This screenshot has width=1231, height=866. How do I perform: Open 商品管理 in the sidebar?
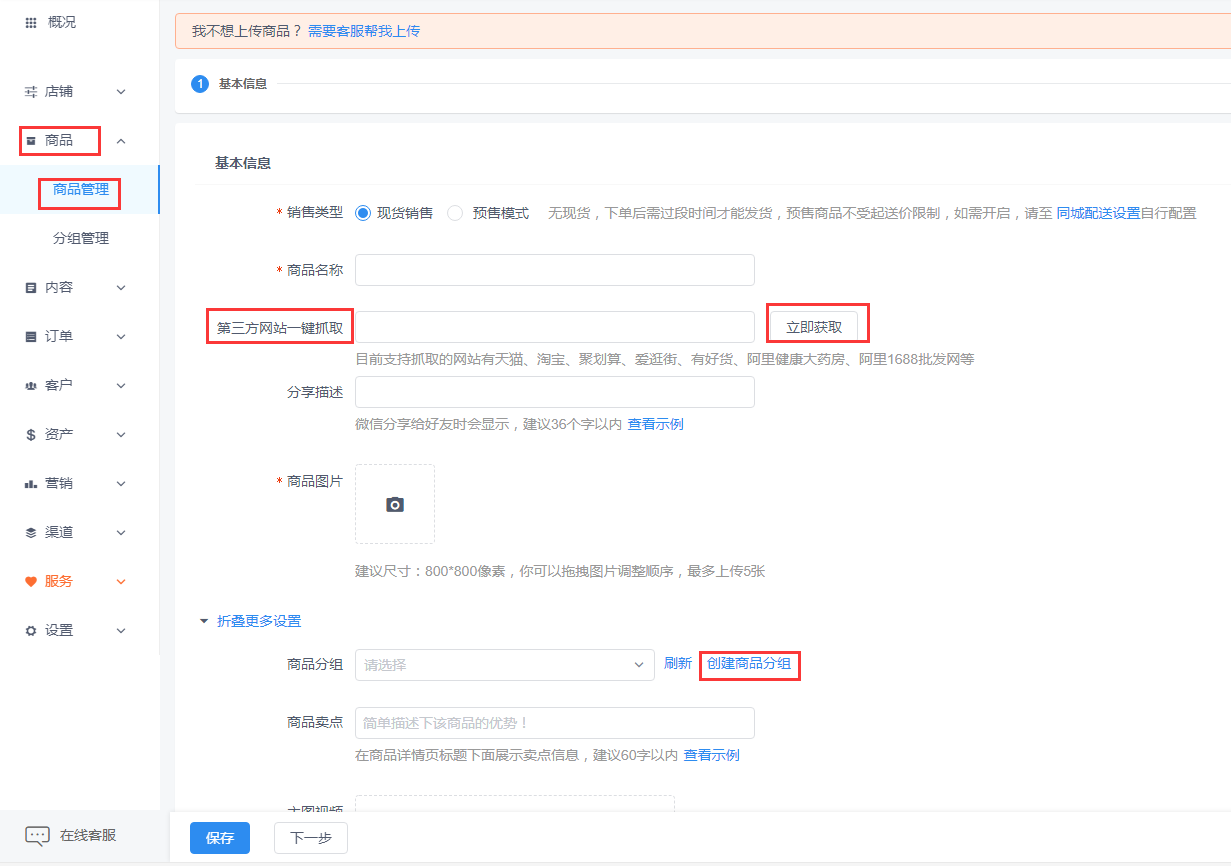pos(81,189)
